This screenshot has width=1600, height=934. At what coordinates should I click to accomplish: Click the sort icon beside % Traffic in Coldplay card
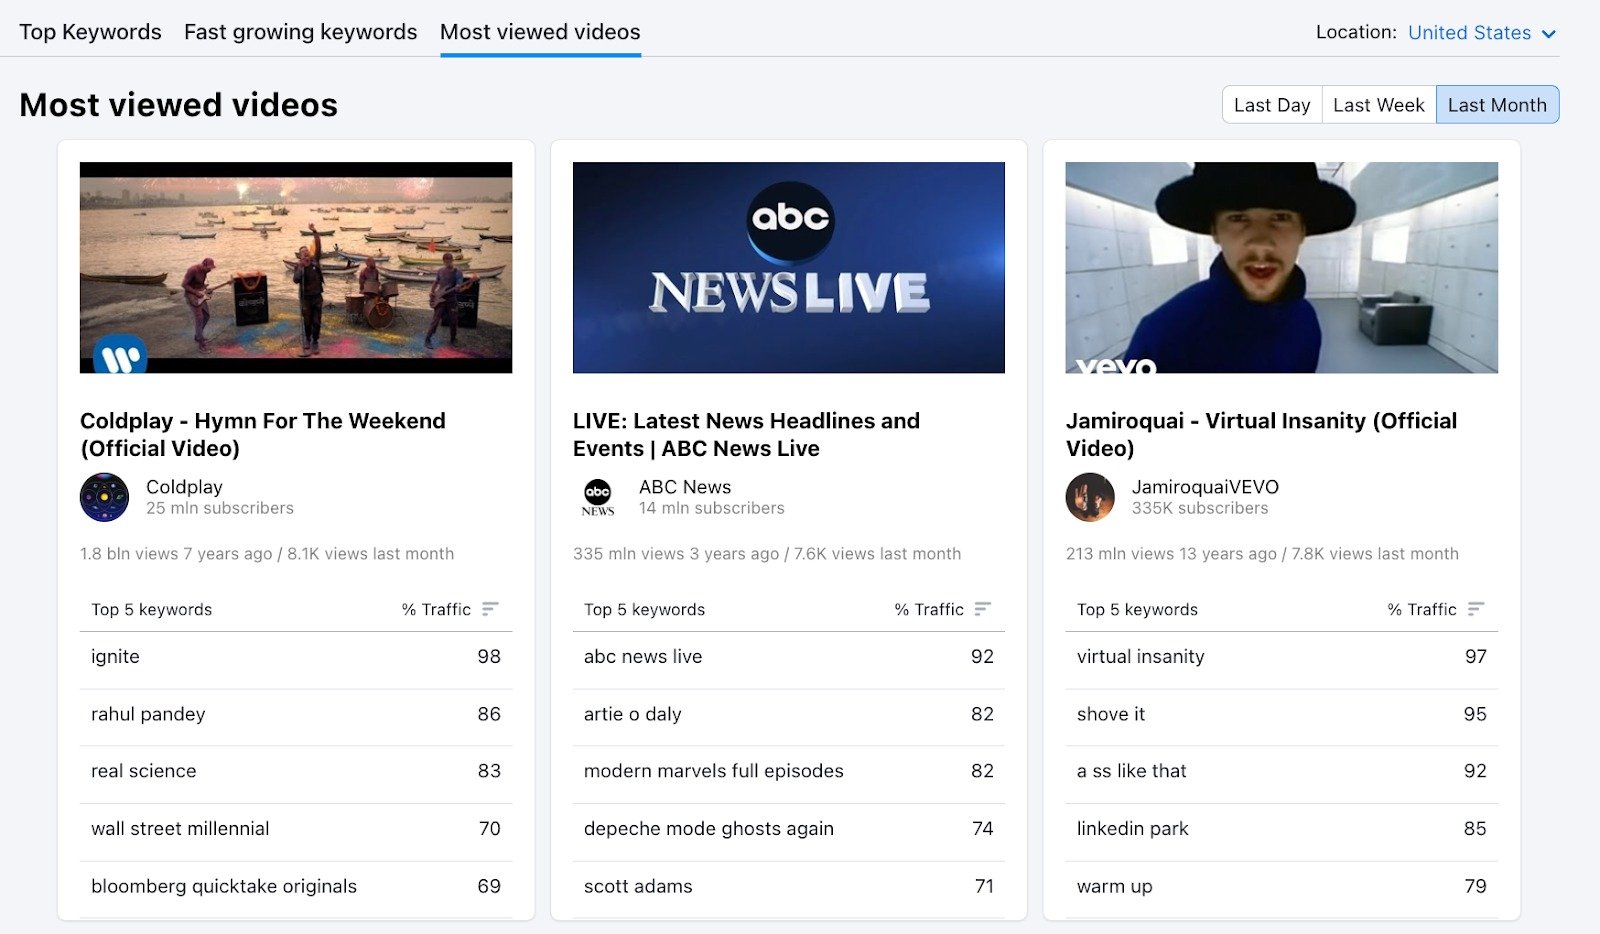[x=490, y=608]
